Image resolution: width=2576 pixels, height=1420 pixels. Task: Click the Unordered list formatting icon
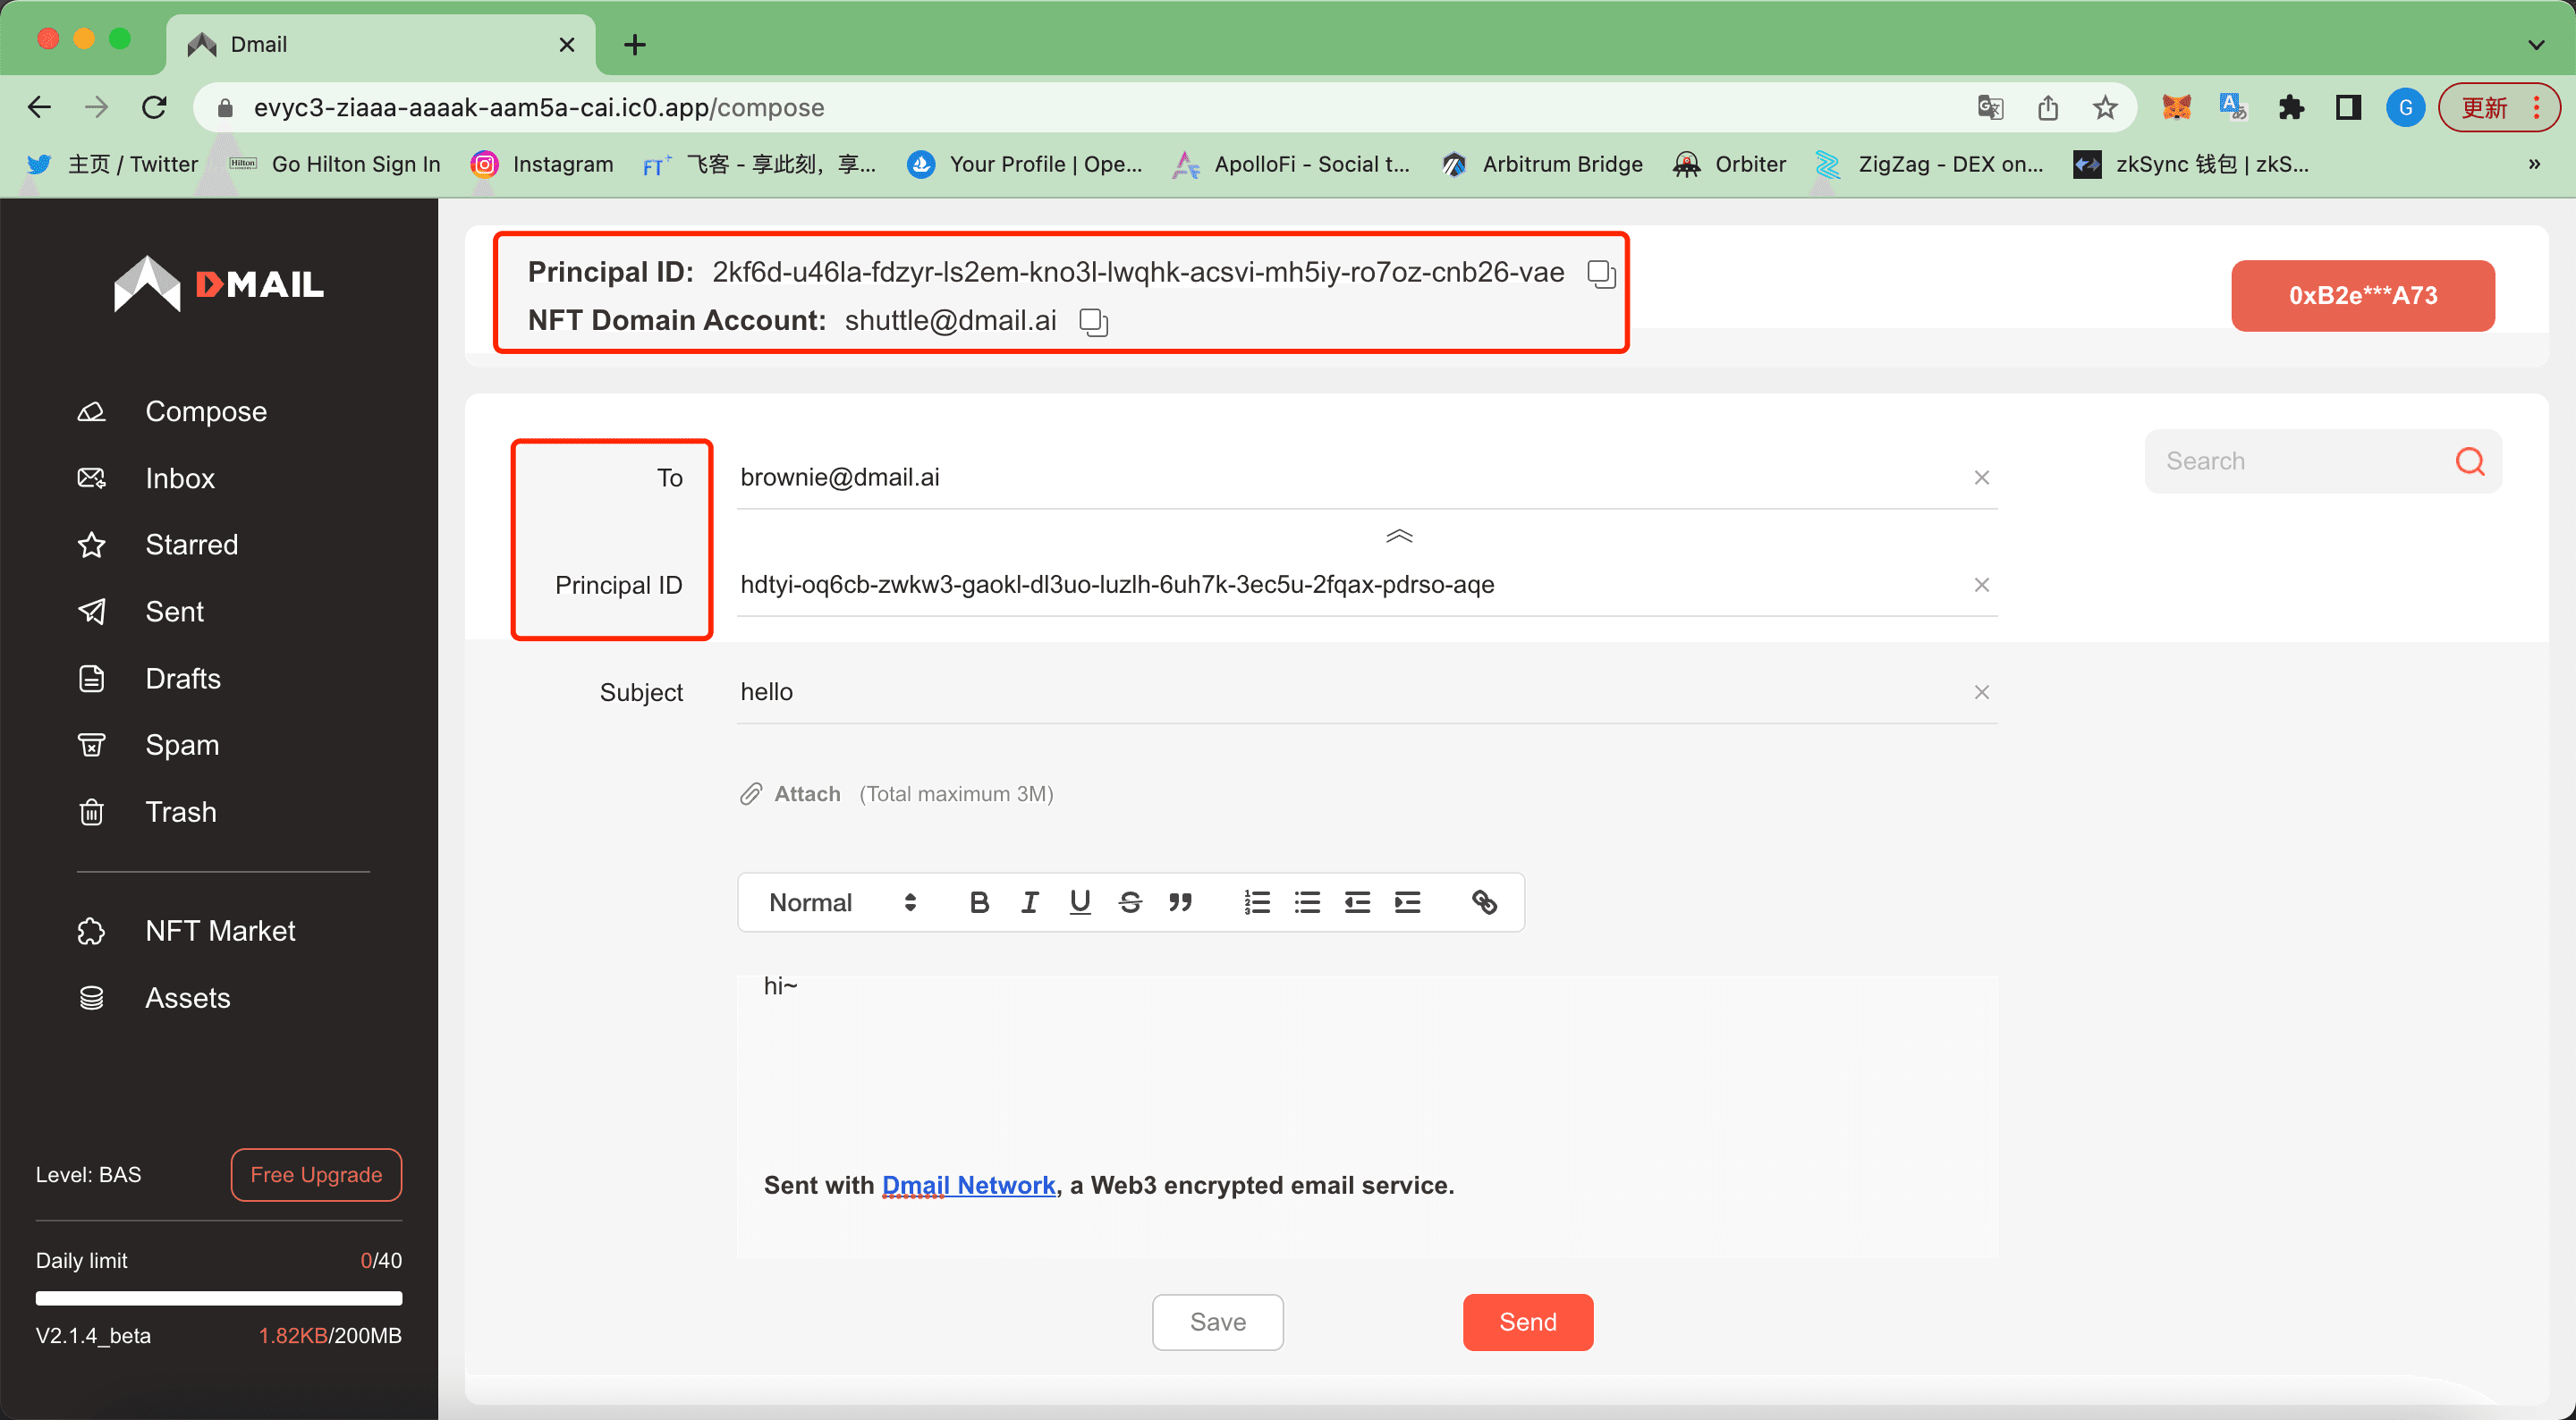1307,900
